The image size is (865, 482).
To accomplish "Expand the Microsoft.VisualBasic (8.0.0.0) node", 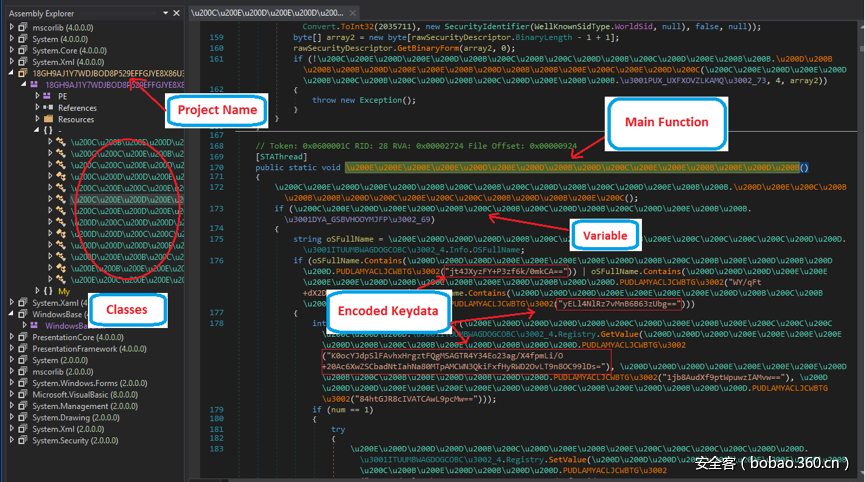I will click(x=10, y=394).
